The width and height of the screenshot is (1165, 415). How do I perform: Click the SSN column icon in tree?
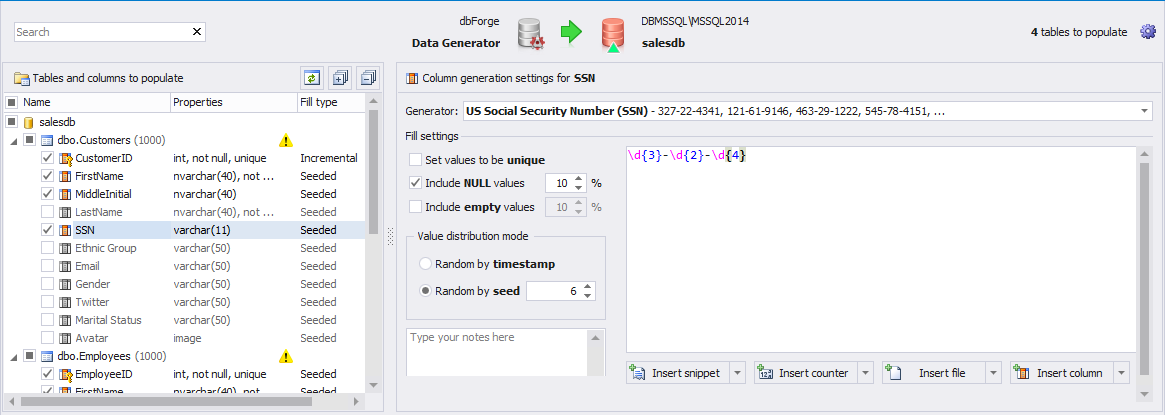coord(65,230)
